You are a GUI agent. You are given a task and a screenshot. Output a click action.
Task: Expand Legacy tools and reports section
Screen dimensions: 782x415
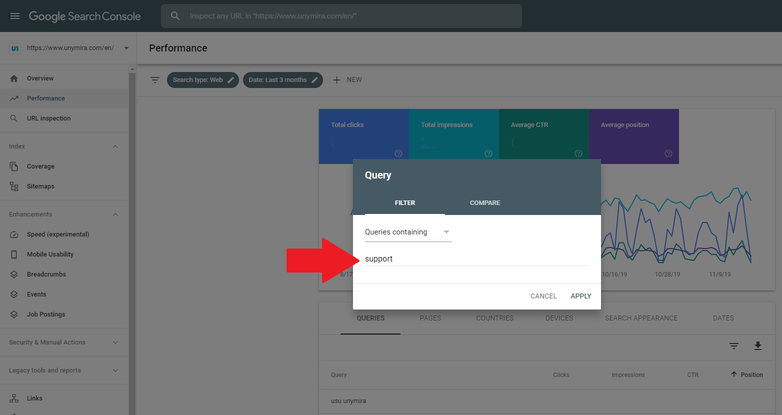[x=115, y=370]
